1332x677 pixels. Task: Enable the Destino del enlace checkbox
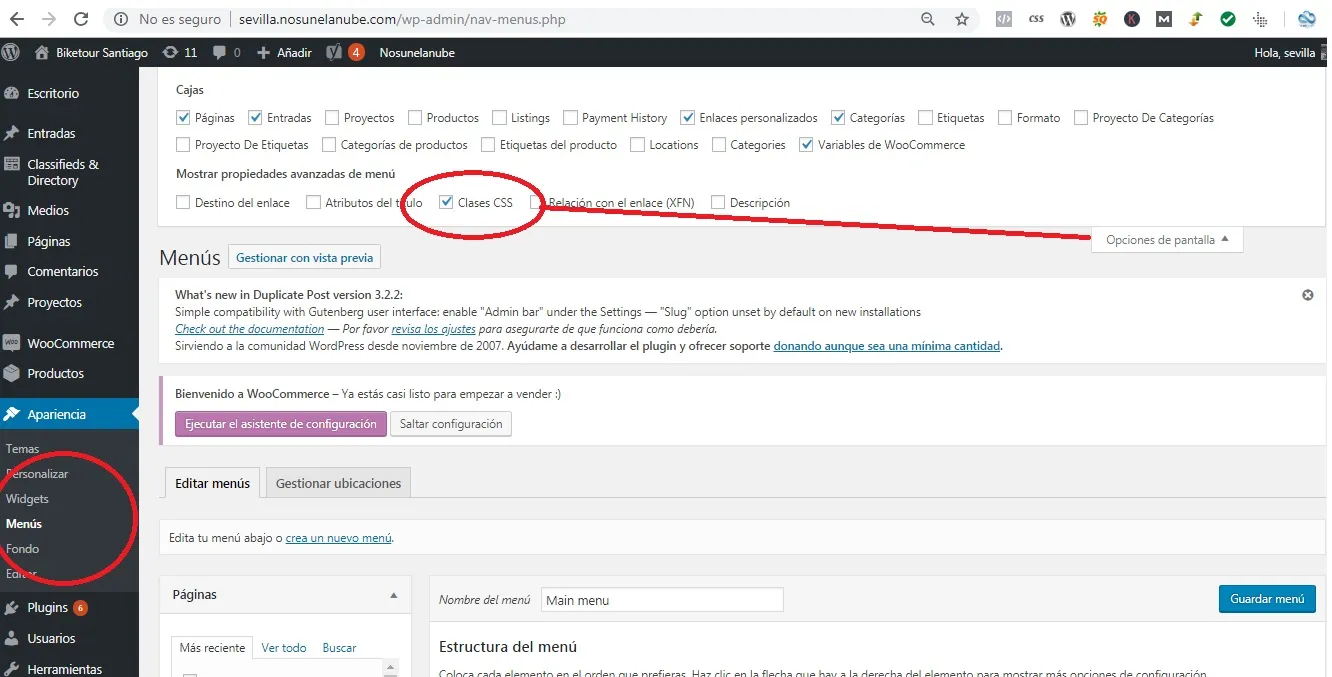pos(183,202)
